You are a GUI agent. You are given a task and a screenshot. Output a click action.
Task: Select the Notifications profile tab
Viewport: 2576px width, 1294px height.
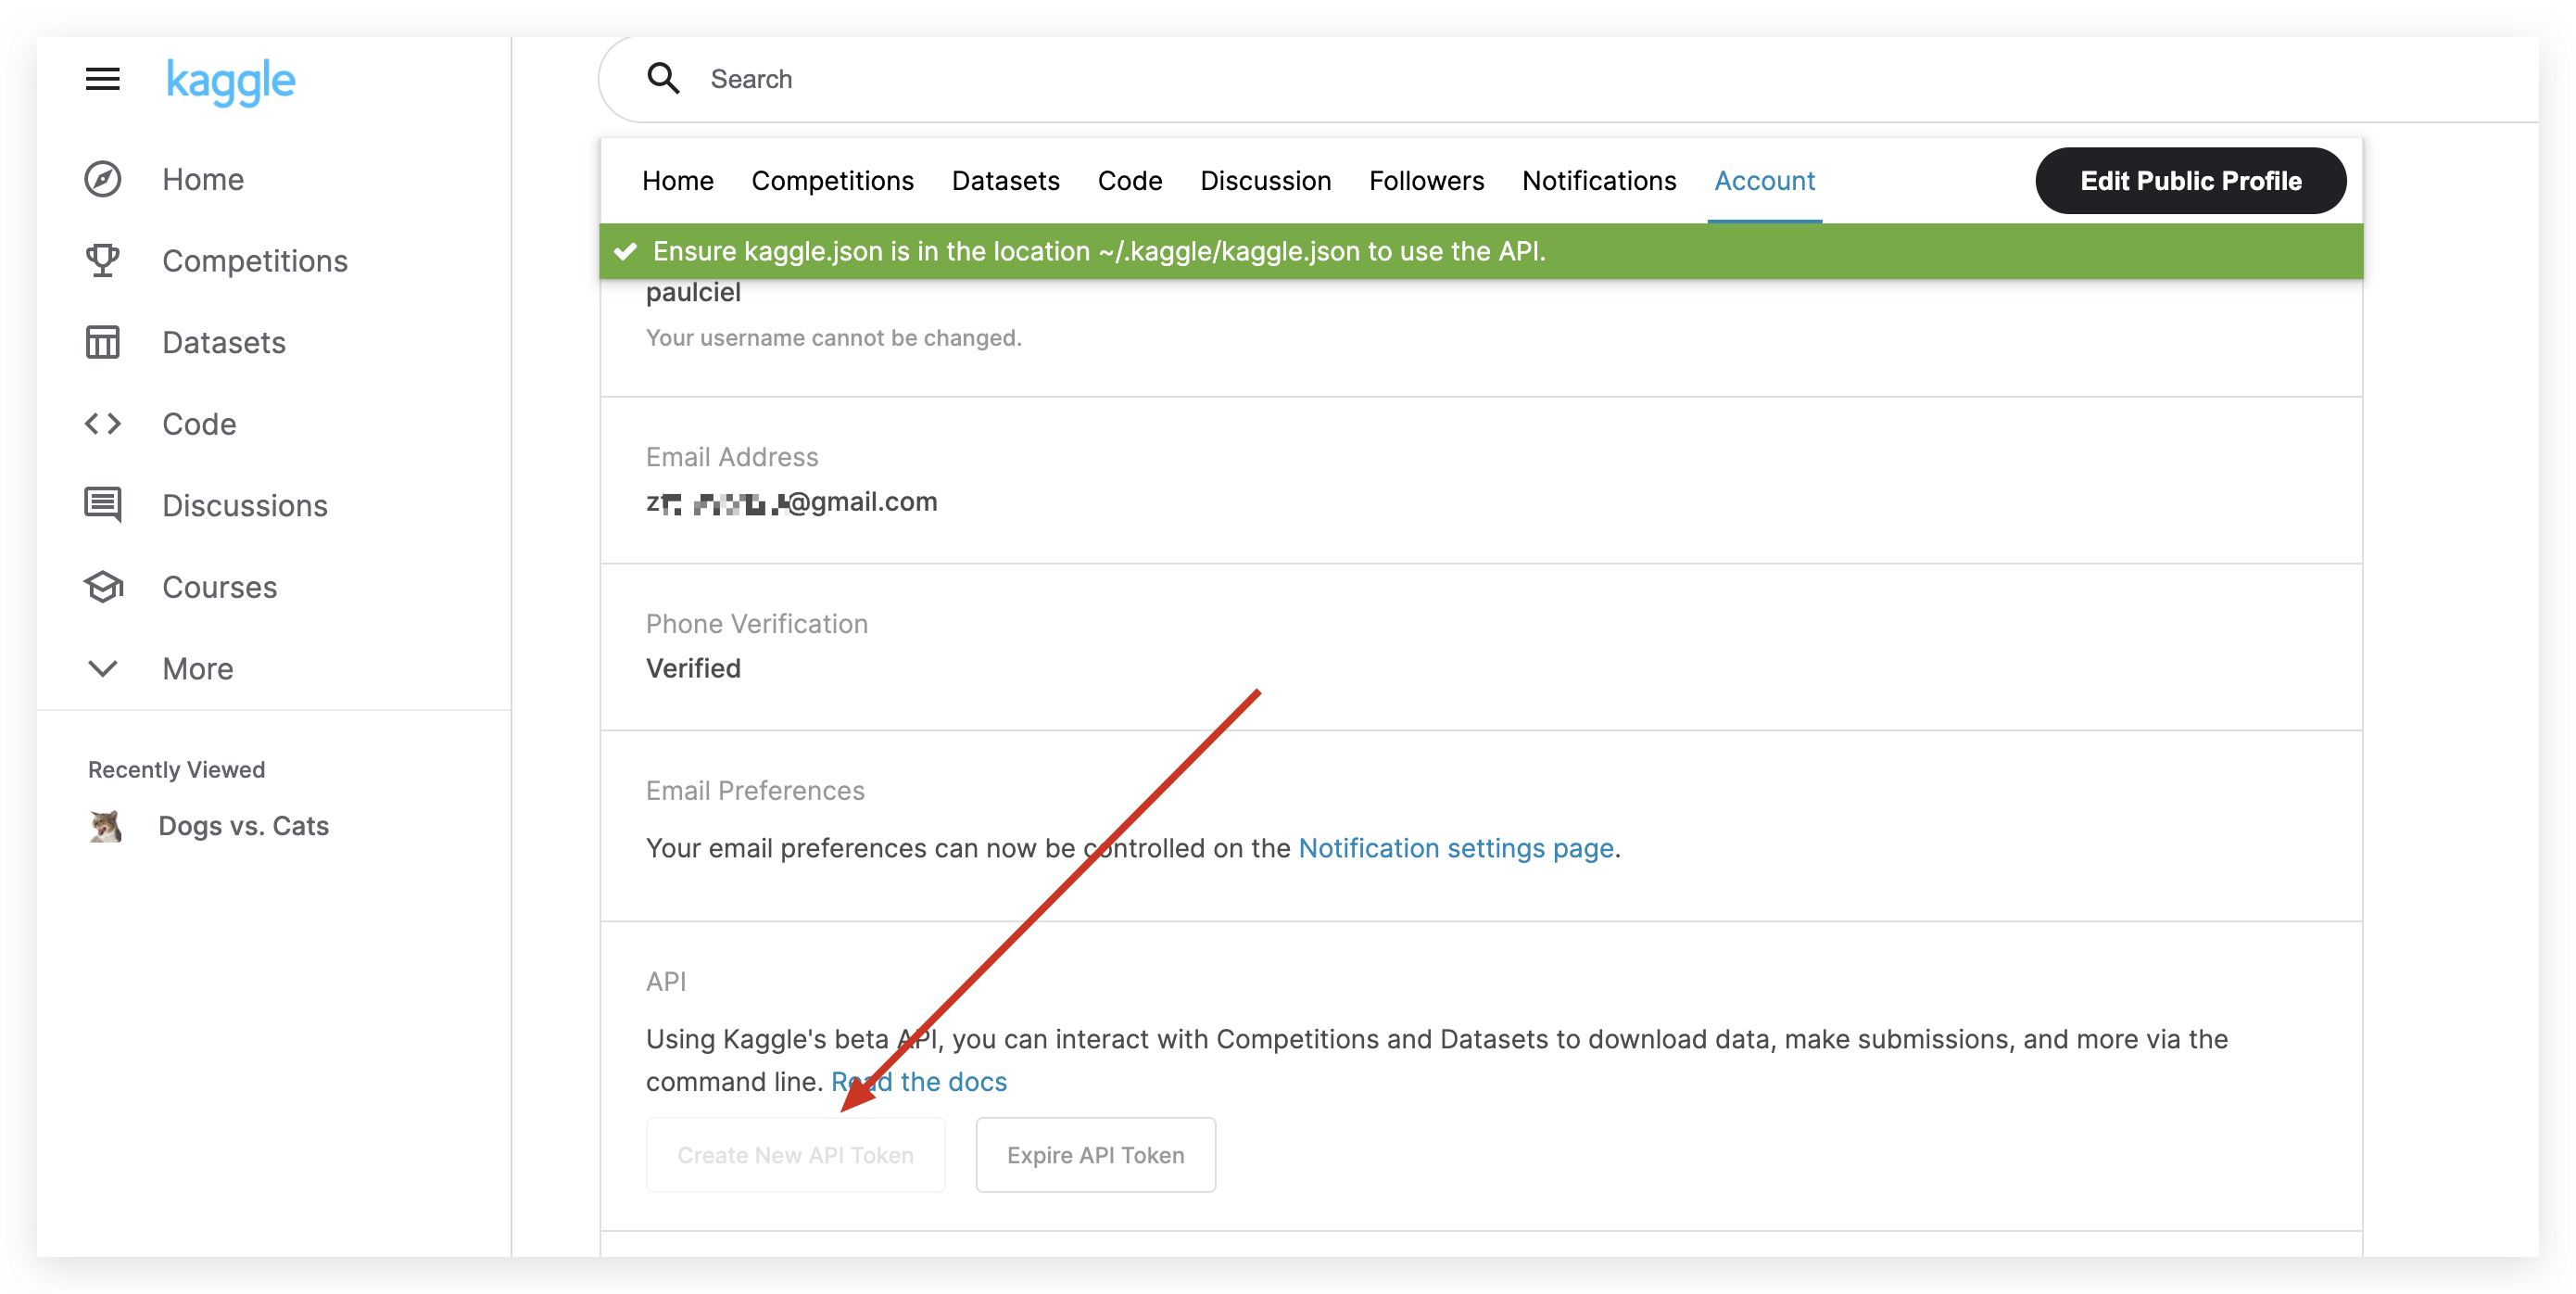(x=1598, y=181)
